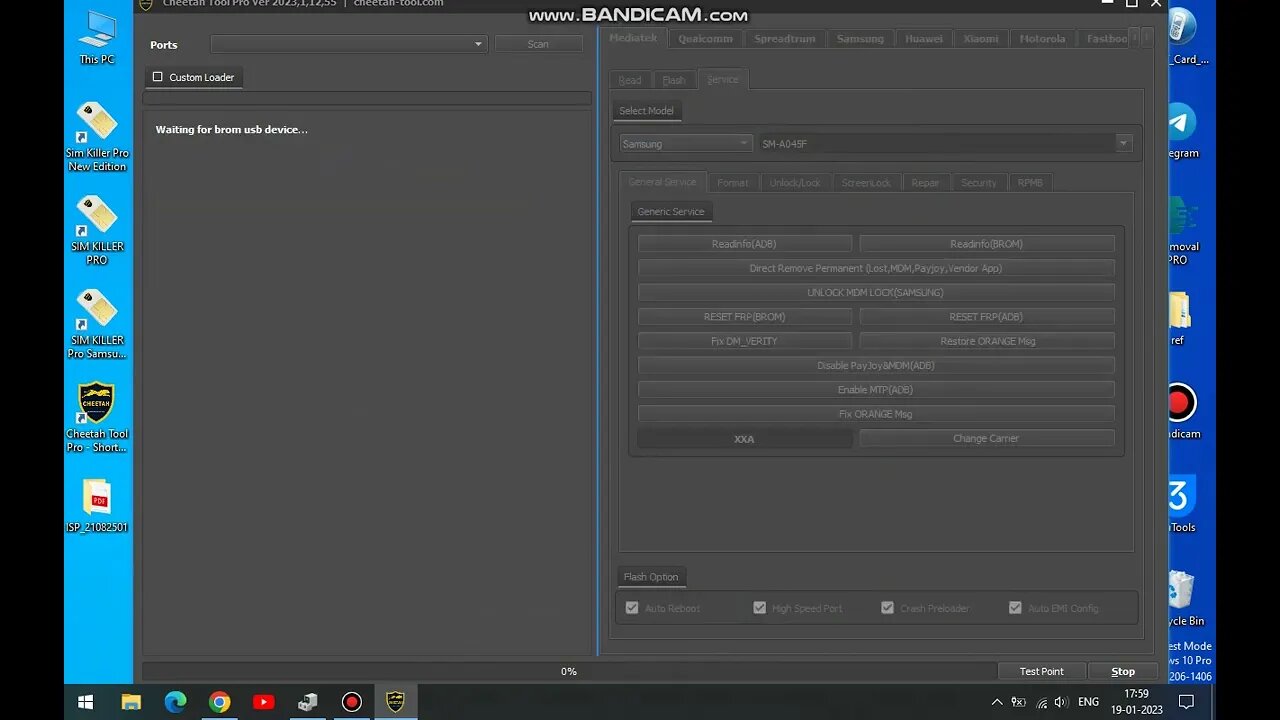Open the ref folder on desktop
Image resolution: width=1280 pixels, height=720 pixels.
tap(1180, 319)
